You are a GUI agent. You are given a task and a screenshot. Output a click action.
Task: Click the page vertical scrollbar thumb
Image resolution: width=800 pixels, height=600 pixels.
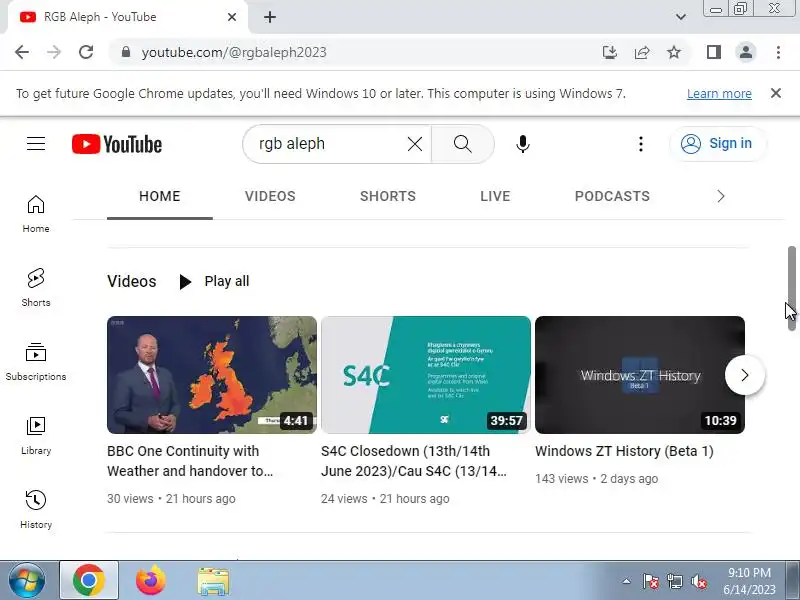tap(791, 288)
